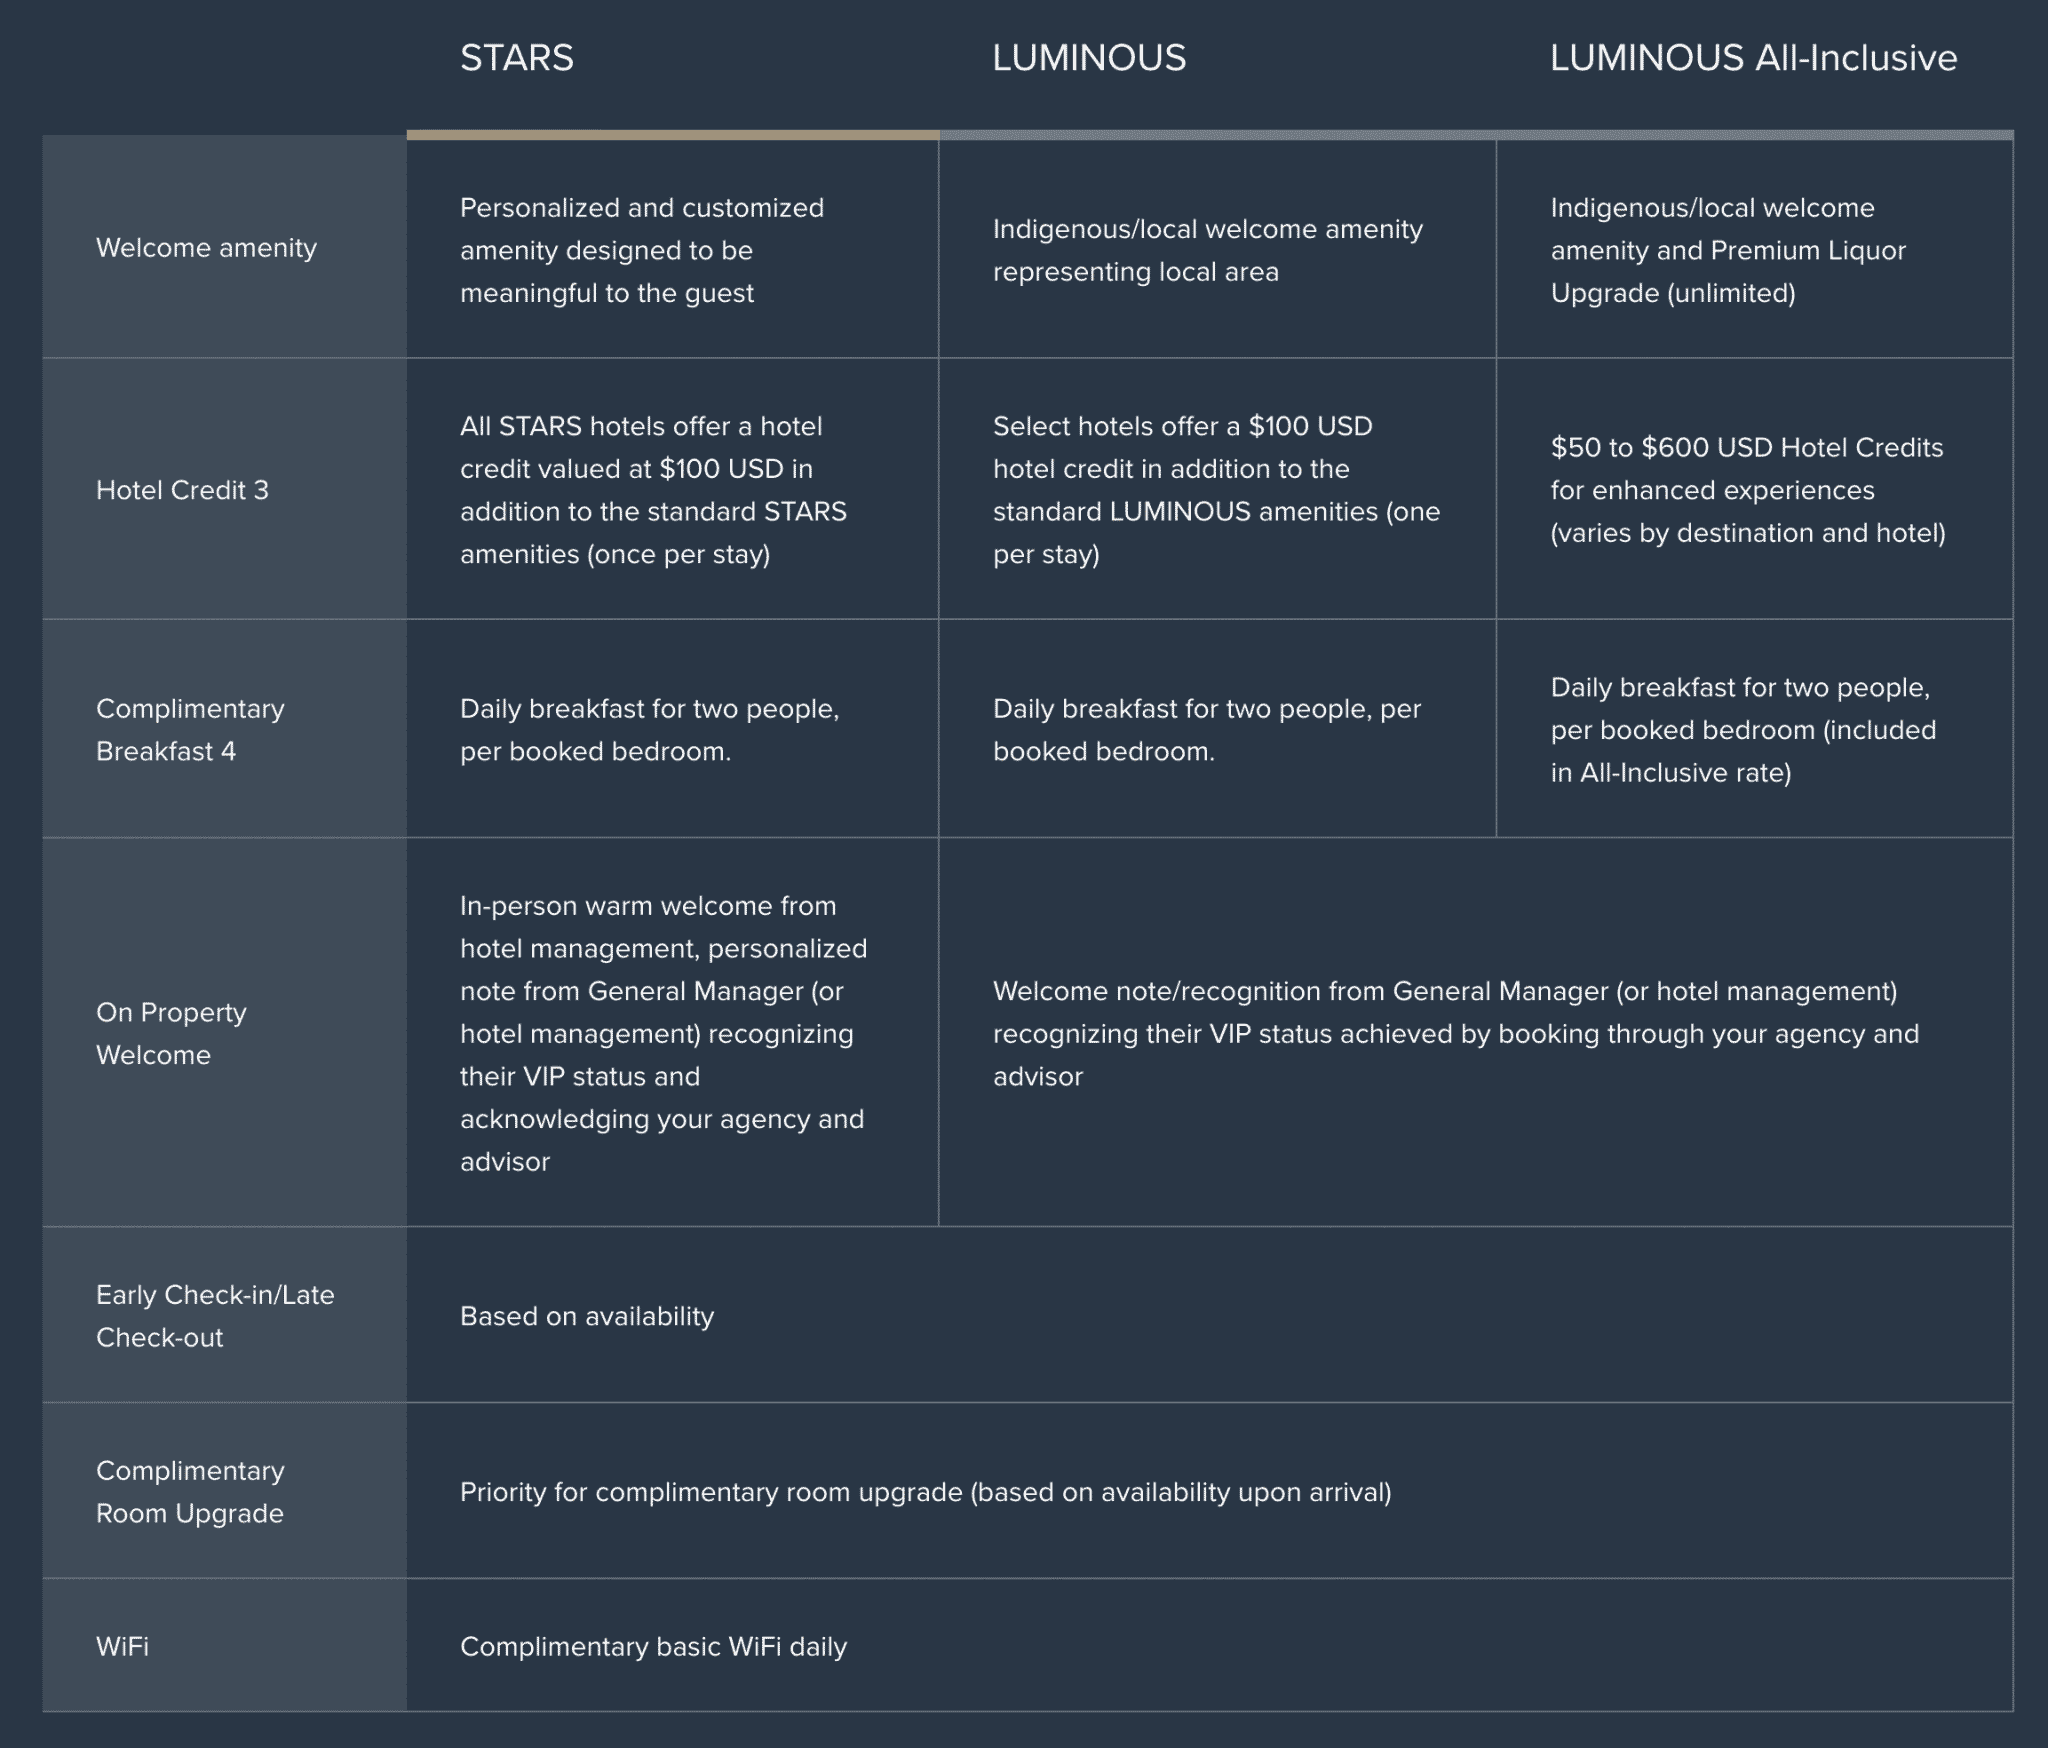Click 'In-person warm welcome' description cell
Screen dimensions: 2048x1748
point(663,1033)
